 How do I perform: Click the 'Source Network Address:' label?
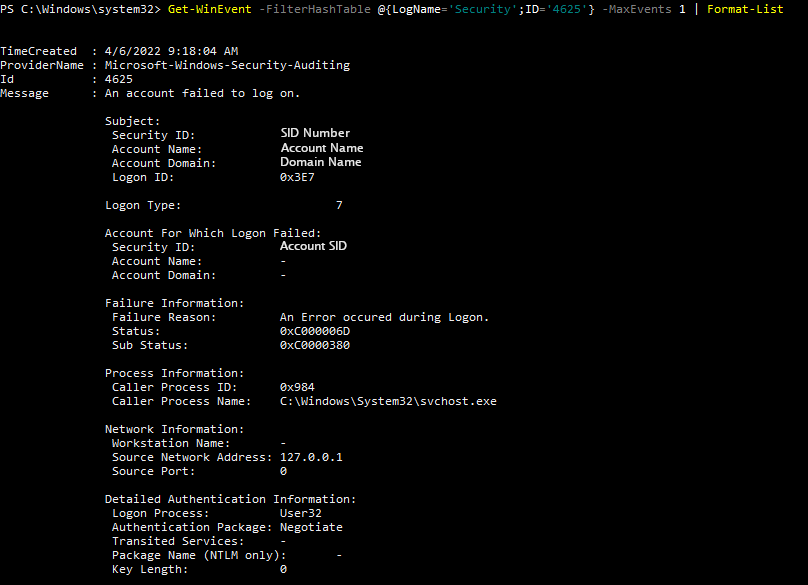[x=192, y=457]
